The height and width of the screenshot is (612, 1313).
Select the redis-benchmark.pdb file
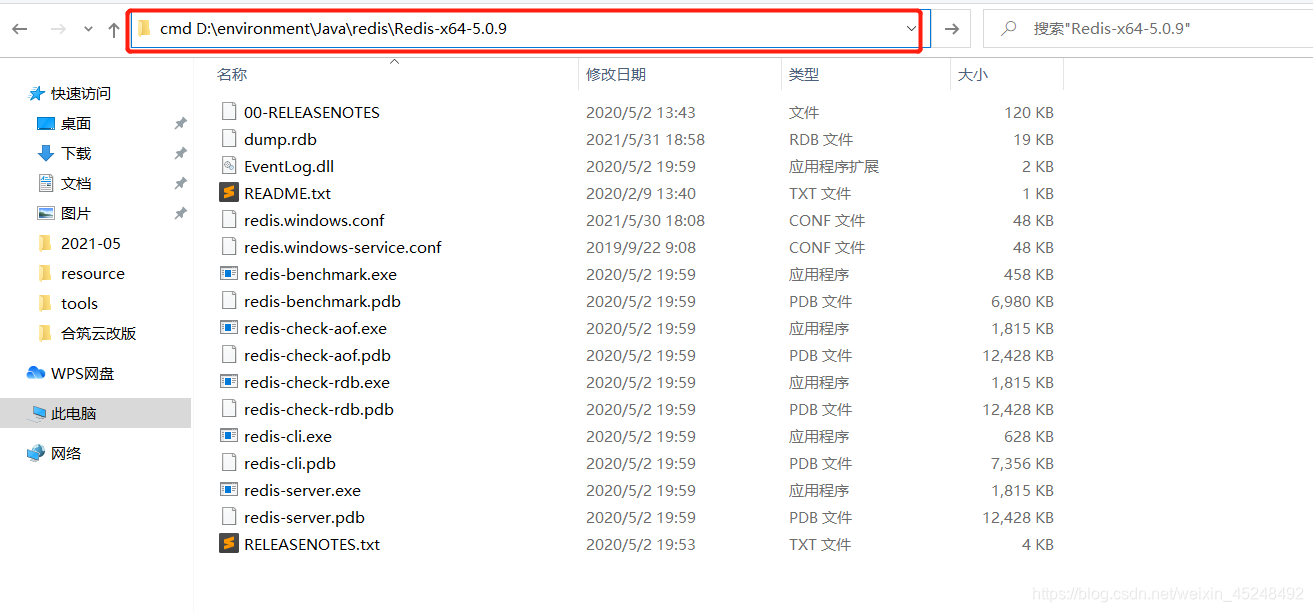tap(322, 301)
